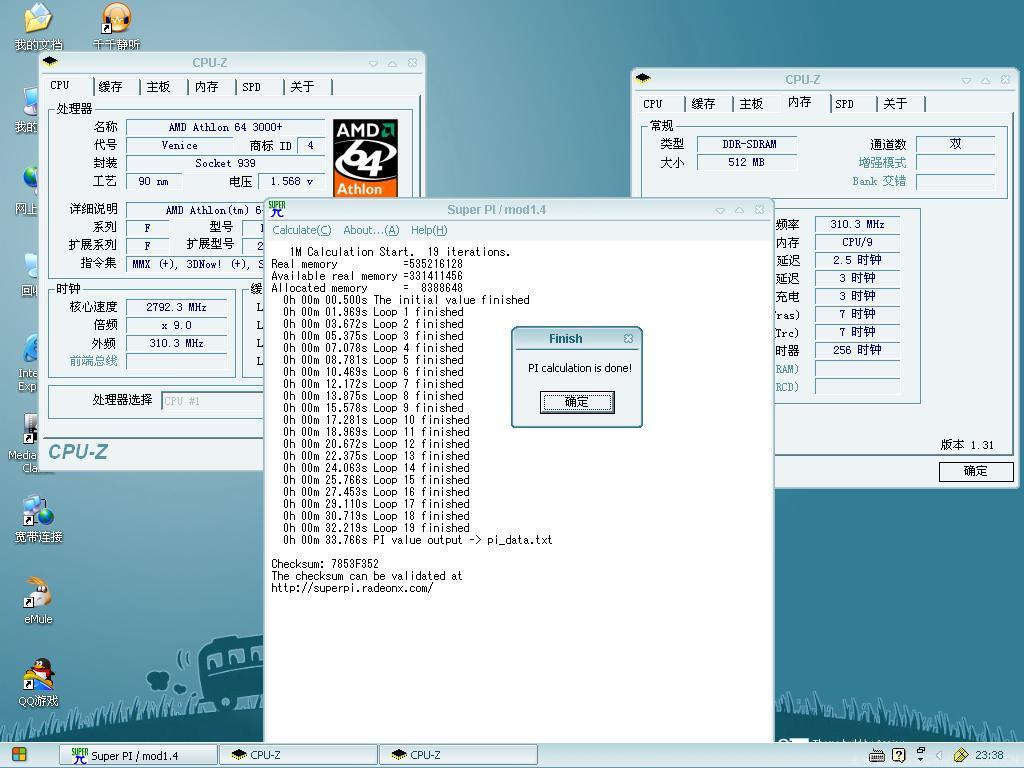The image size is (1024, 768).
Task: Click the DDR-SDRAM memory type value
Action: coord(747,144)
